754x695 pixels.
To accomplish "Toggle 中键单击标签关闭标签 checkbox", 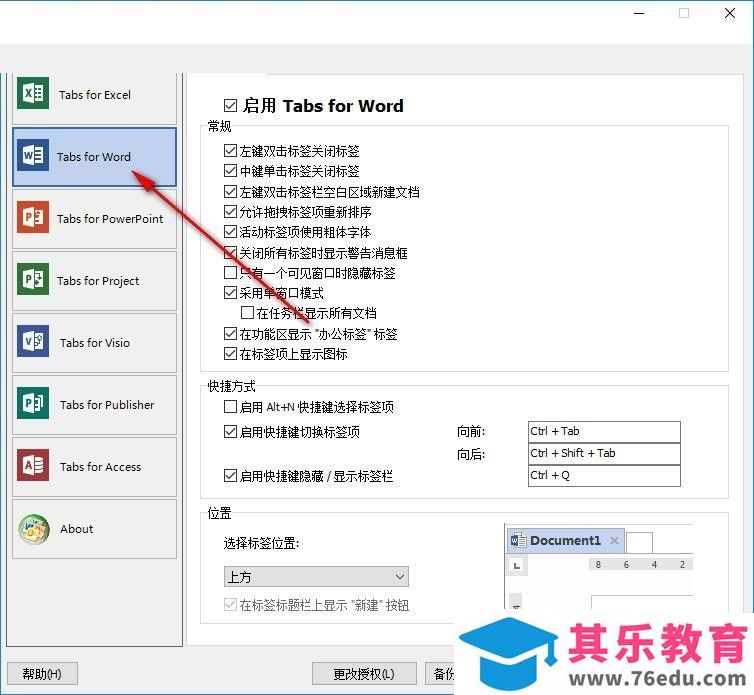I will pyautogui.click(x=230, y=171).
